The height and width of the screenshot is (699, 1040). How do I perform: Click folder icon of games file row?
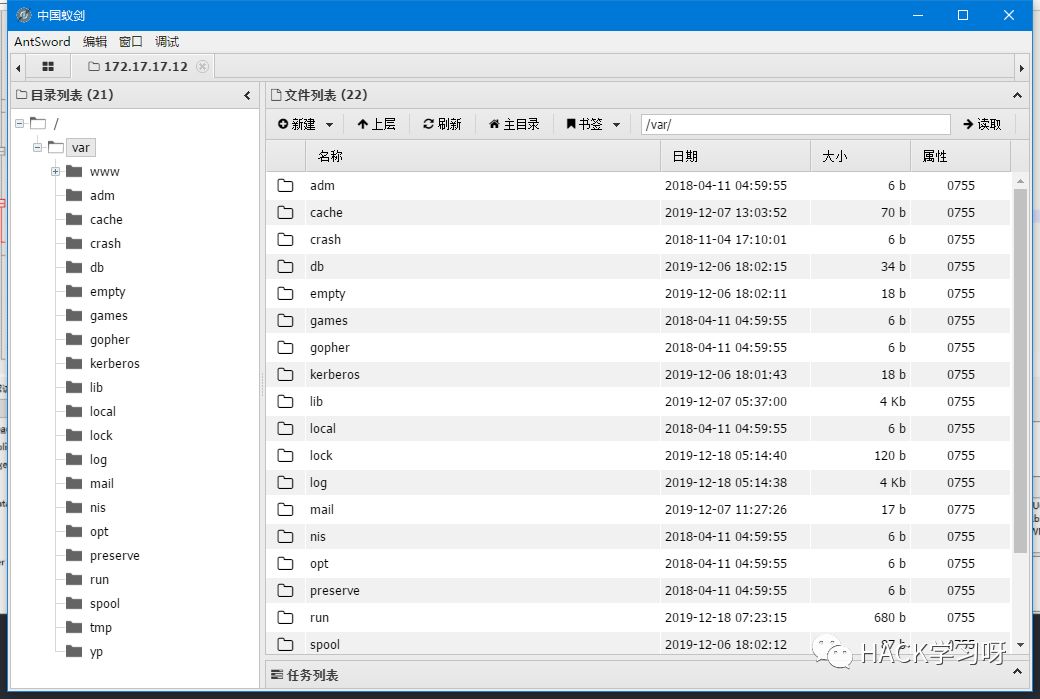(285, 321)
